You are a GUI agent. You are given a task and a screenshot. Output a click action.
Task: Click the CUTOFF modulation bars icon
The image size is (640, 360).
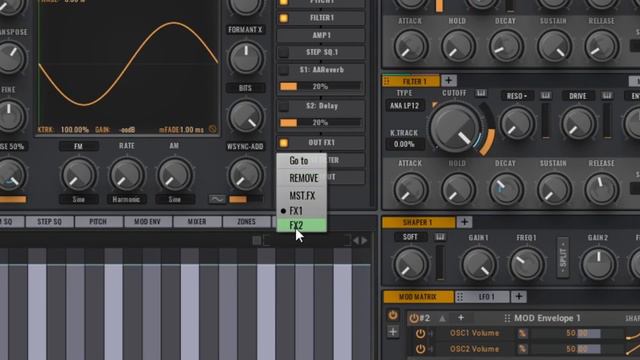[x=481, y=93]
